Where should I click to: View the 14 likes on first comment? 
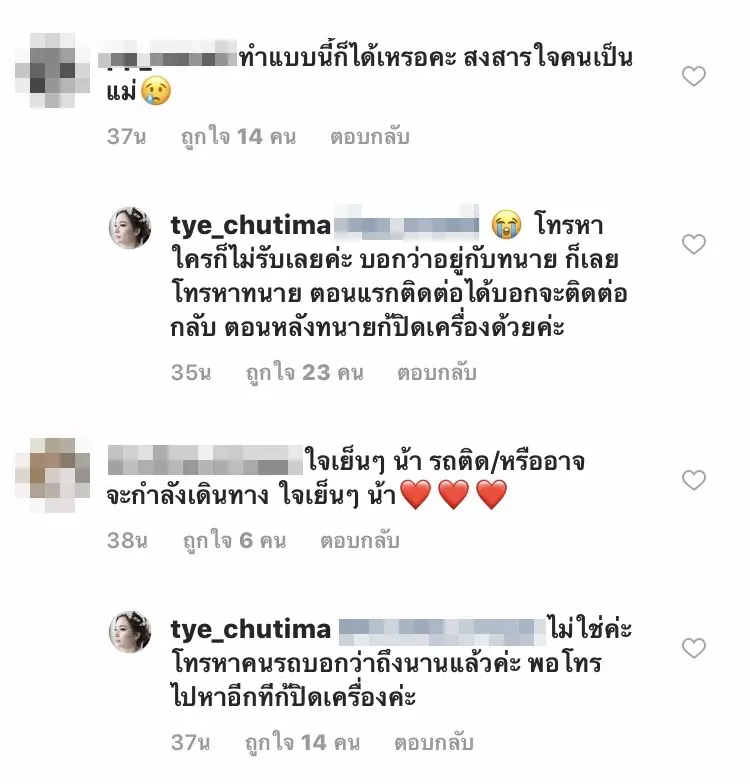coord(238,136)
